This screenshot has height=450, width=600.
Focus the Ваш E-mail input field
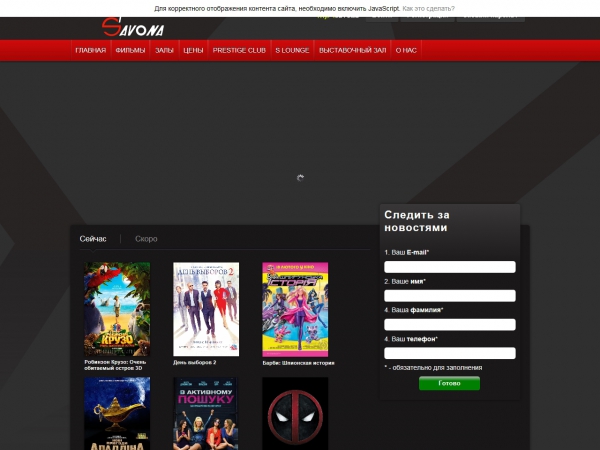(x=450, y=267)
